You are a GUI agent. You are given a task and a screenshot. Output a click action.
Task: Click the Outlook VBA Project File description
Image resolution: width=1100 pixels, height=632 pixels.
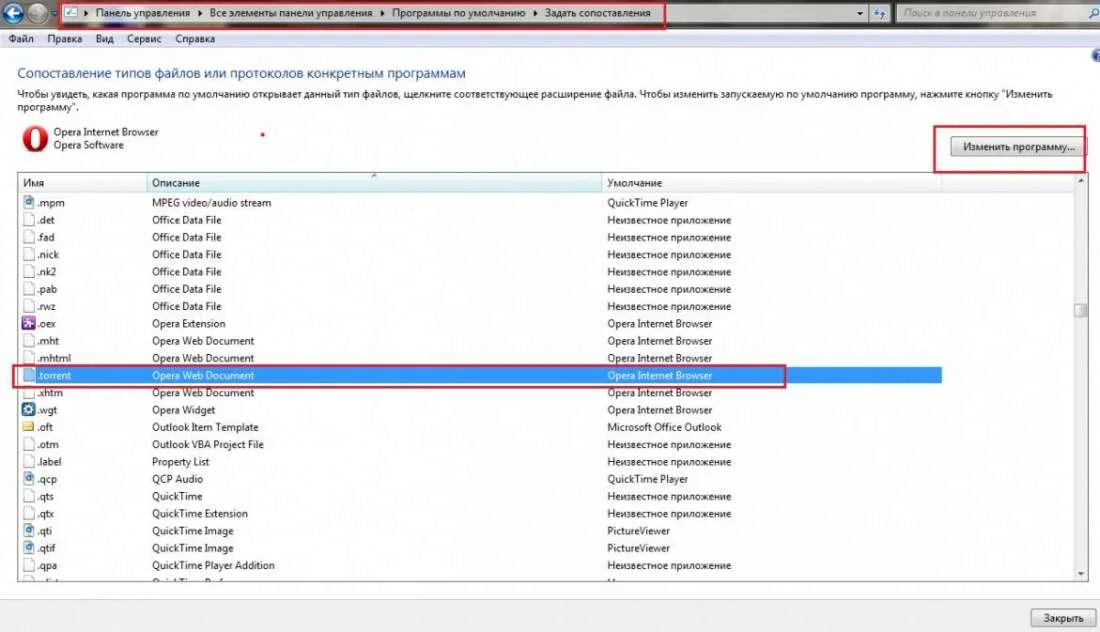pyautogui.click(x=208, y=444)
